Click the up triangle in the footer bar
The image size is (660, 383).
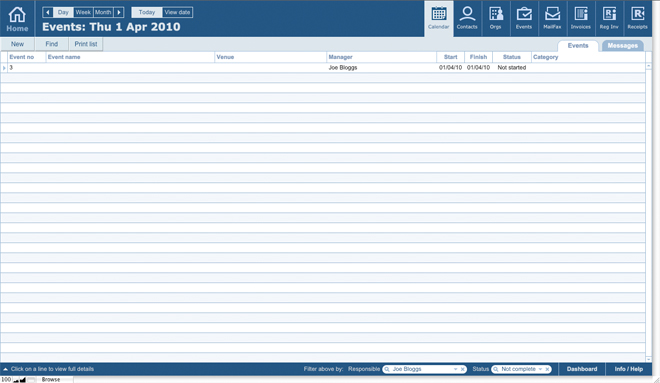pyautogui.click(x=5, y=369)
